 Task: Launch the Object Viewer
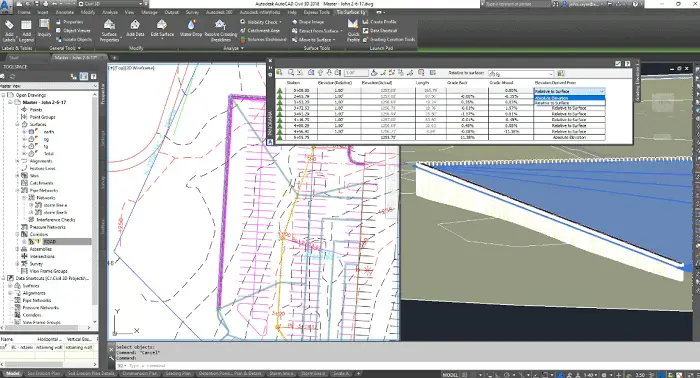(x=73, y=30)
